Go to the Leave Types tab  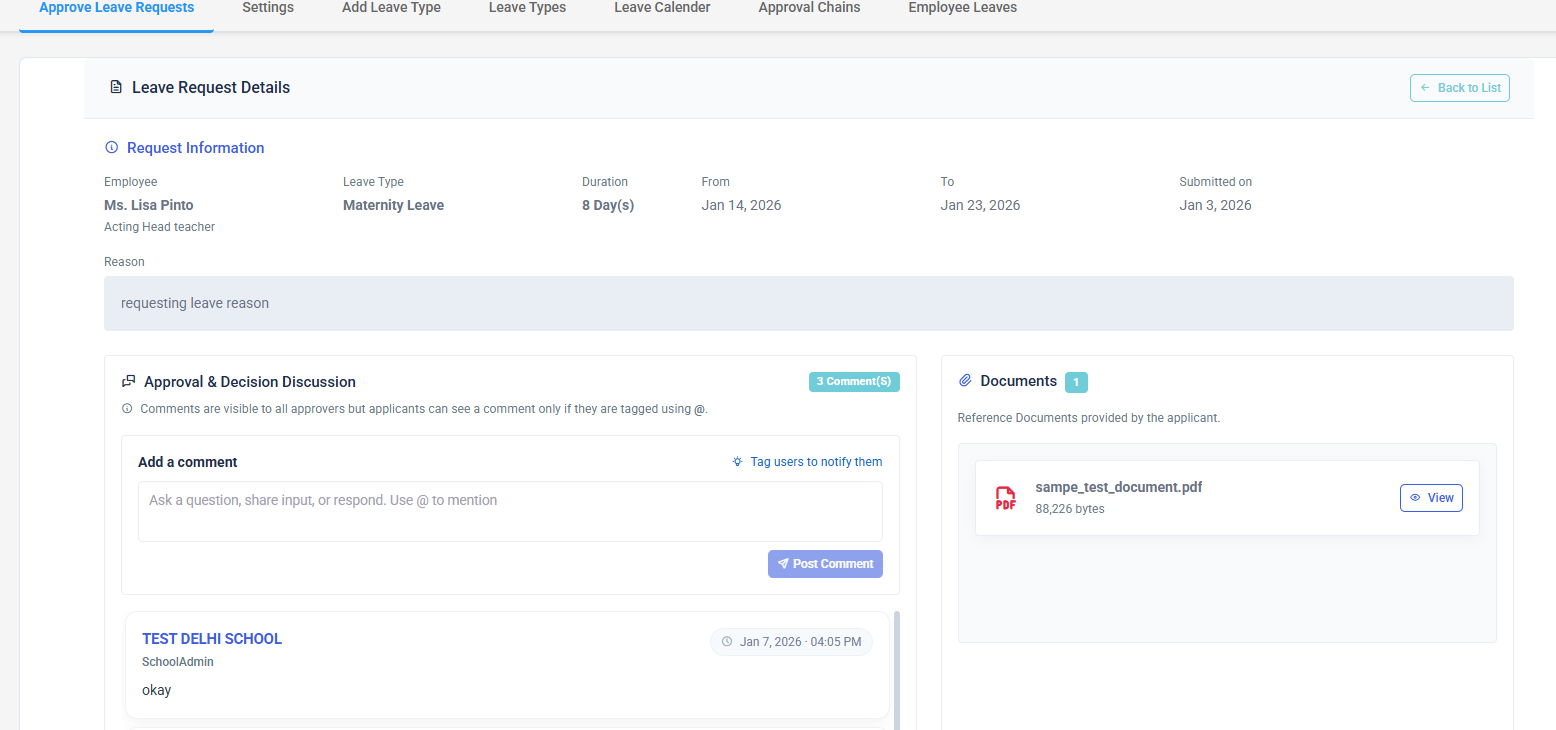(527, 8)
